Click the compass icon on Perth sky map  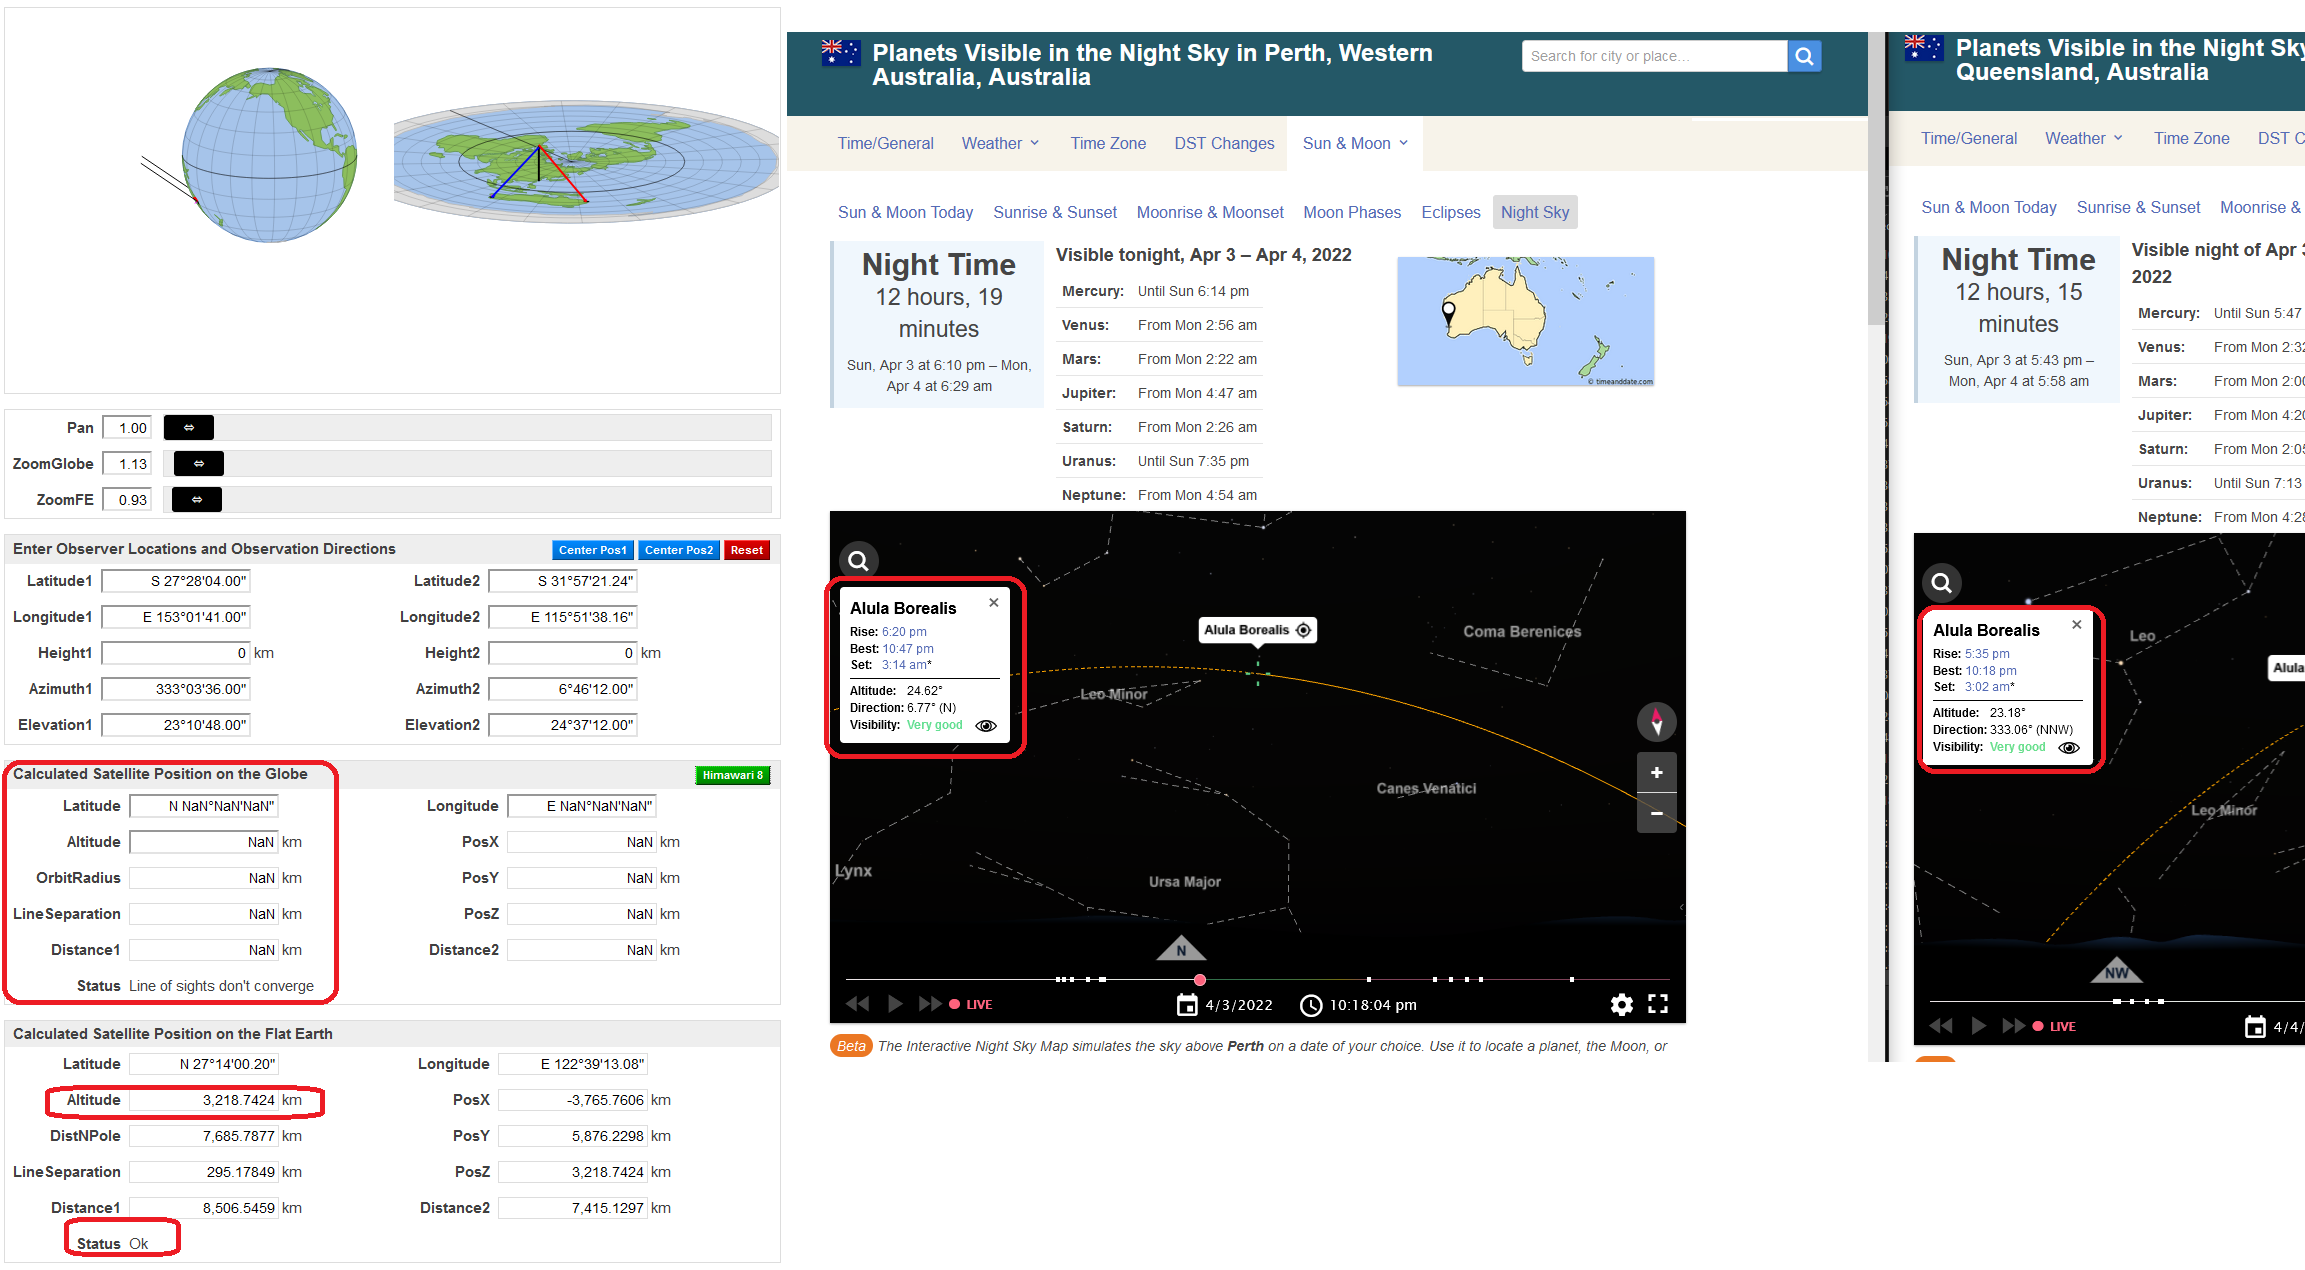(x=1656, y=722)
